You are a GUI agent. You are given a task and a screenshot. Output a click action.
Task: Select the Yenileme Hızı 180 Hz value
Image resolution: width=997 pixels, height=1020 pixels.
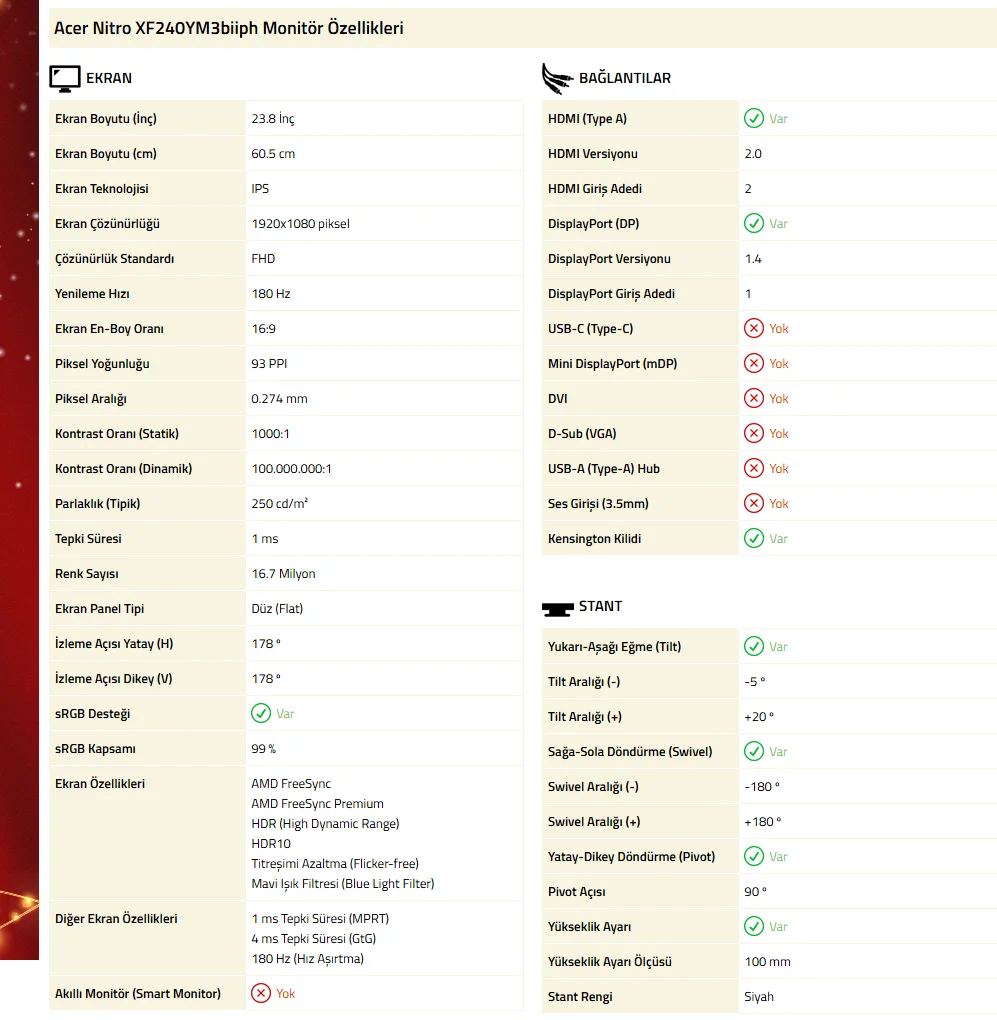tap(271, 294)
